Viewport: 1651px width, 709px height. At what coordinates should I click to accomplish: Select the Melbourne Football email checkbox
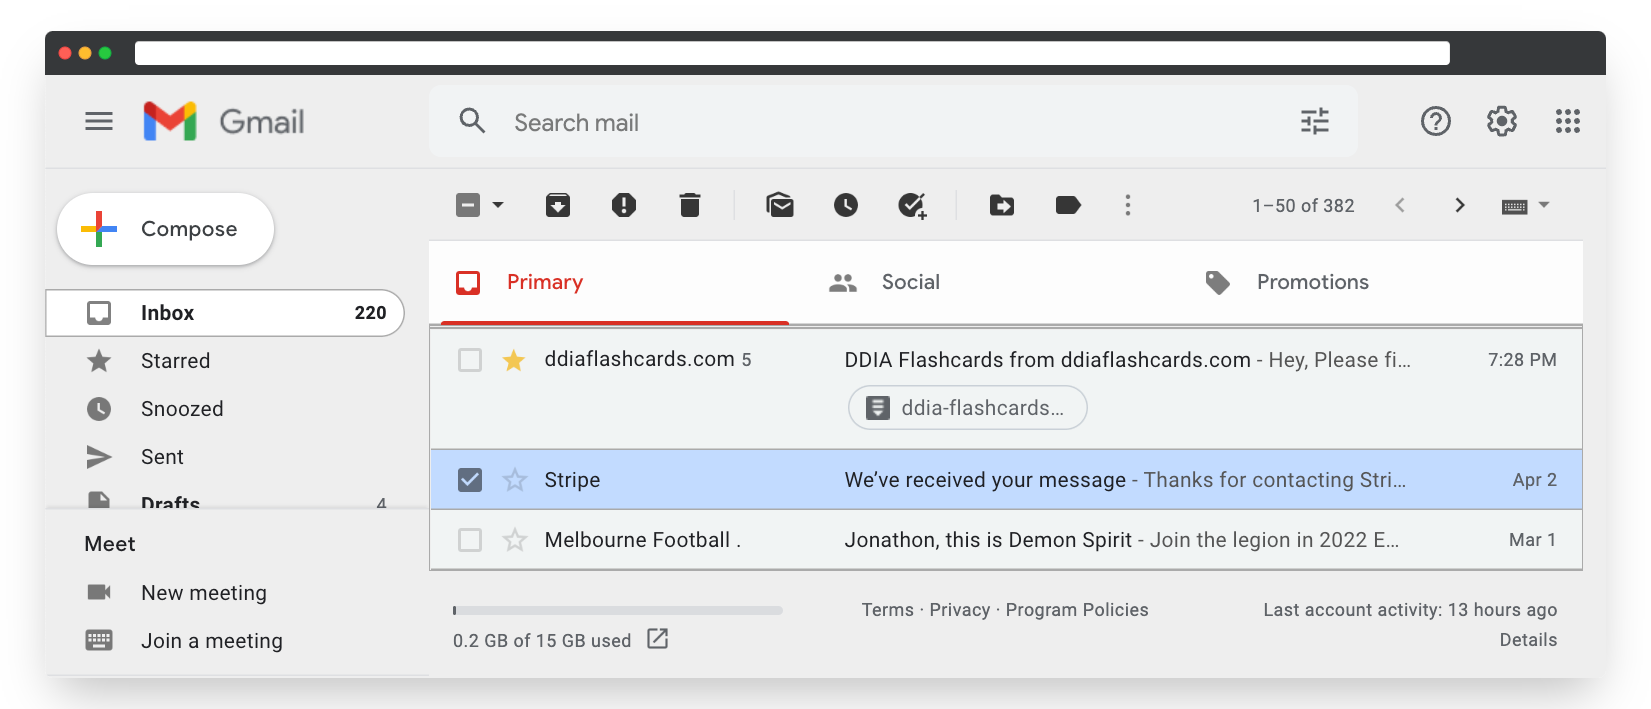pyautogui.click(x=470, y=540)
